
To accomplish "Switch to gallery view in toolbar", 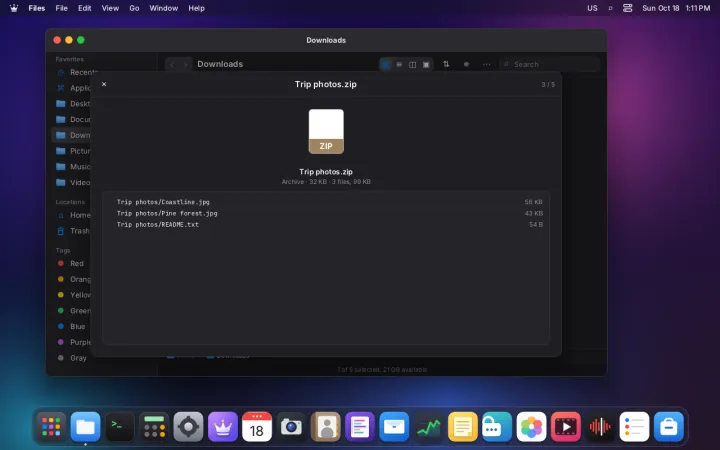I will (x=426, y=64).
